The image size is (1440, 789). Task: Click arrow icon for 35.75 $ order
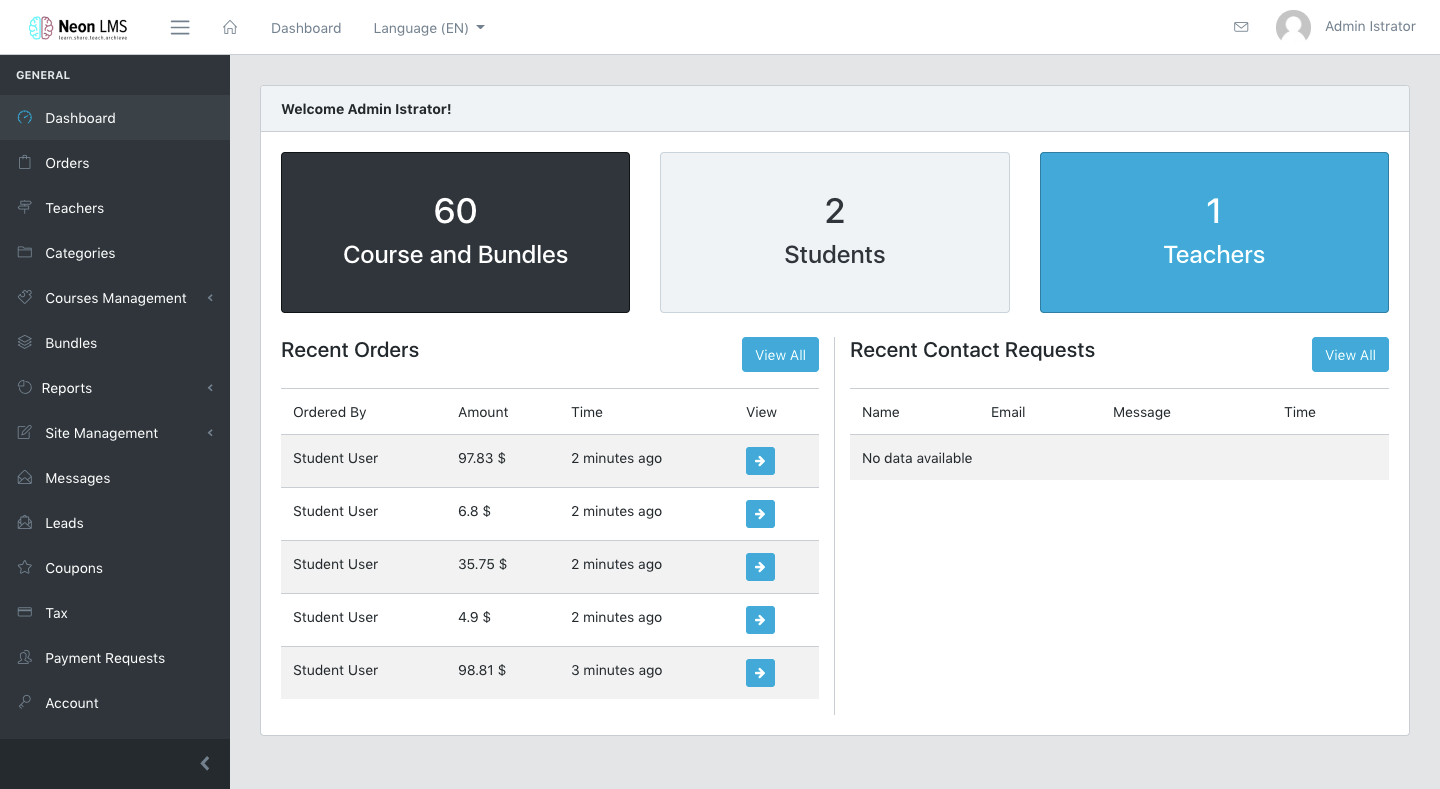[x=760, y=567]
